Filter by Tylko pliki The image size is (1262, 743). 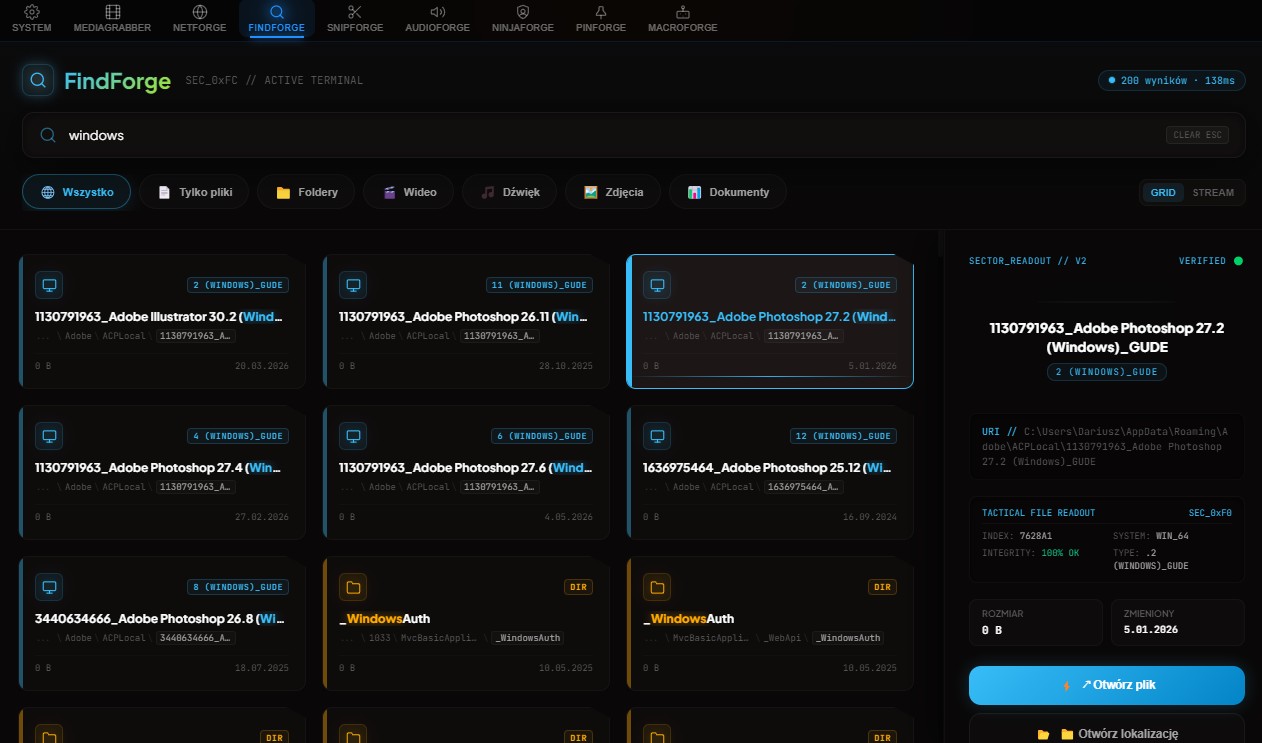(x=195, y=192)
